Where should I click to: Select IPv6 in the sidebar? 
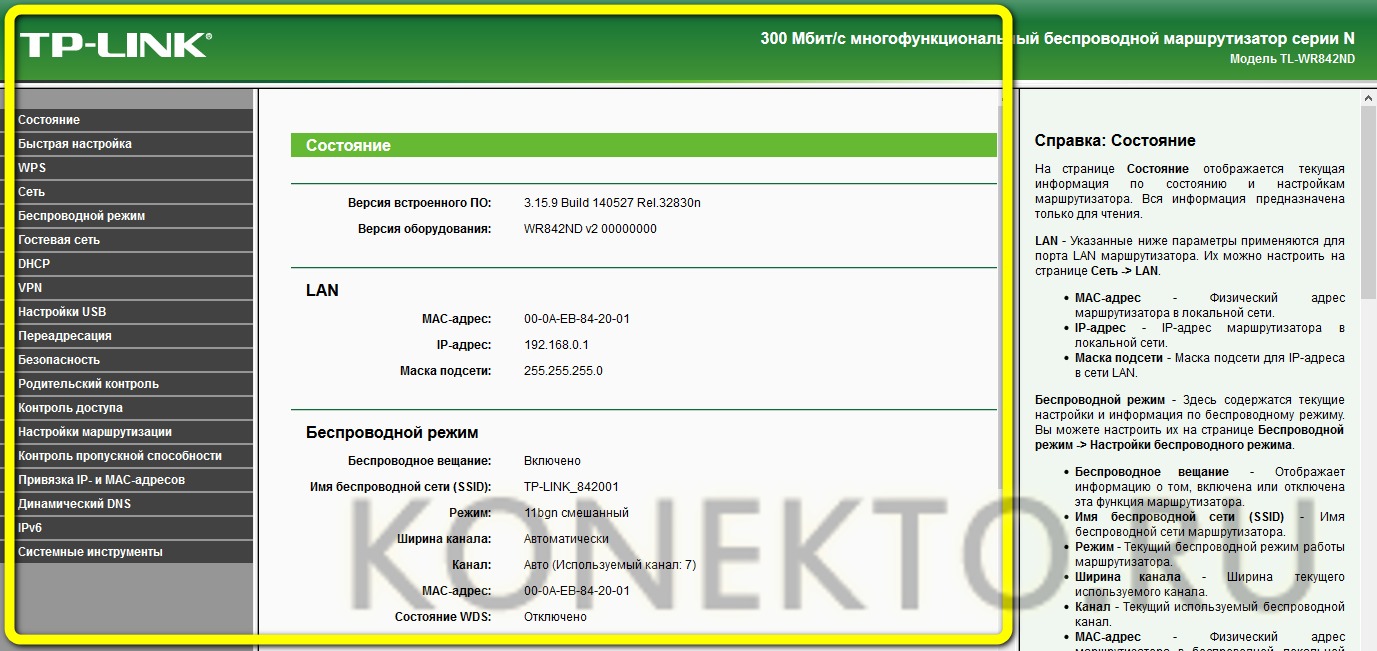click(x=126, y=528)
